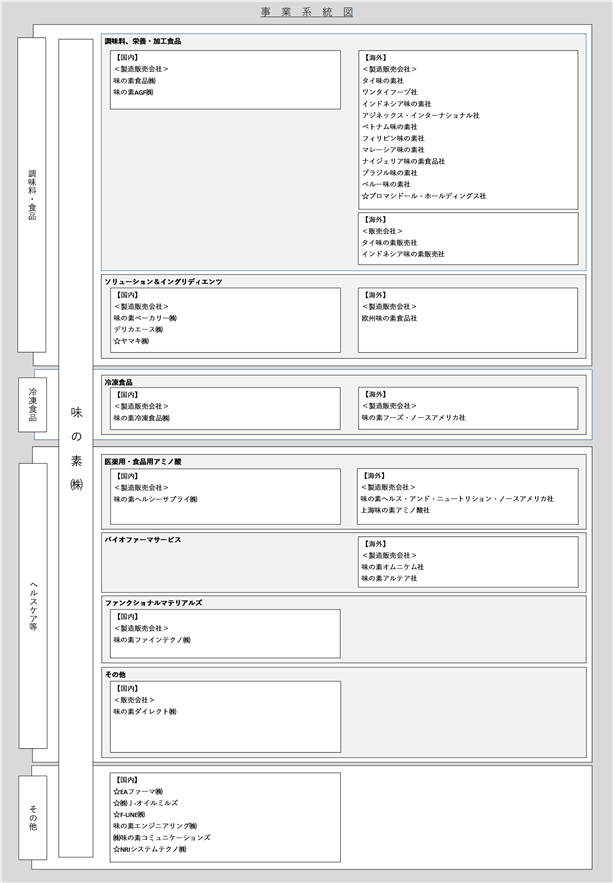Select the 医薬用・食品用アミノ酸 heading
The height and width of the screenshot is (883, 613).
142,461
